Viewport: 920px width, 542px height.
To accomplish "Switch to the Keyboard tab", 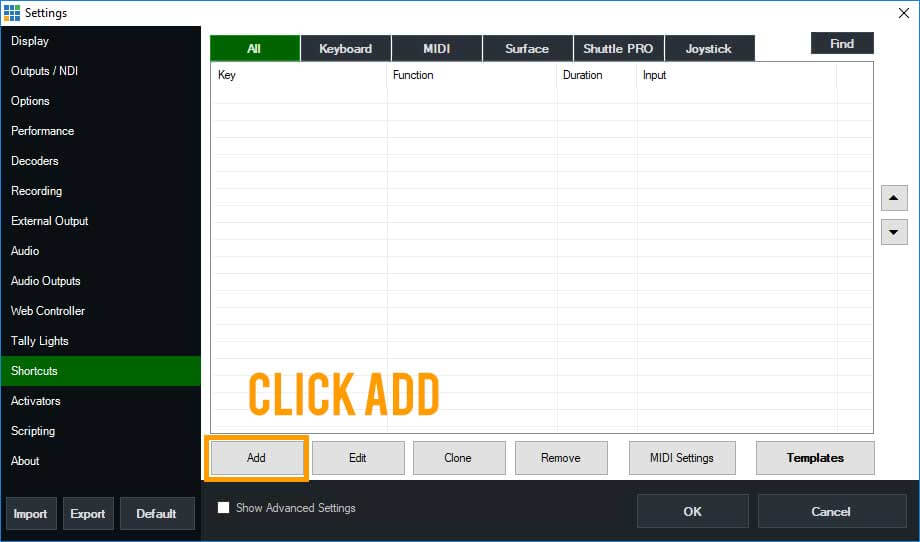I will click(345, 48).
